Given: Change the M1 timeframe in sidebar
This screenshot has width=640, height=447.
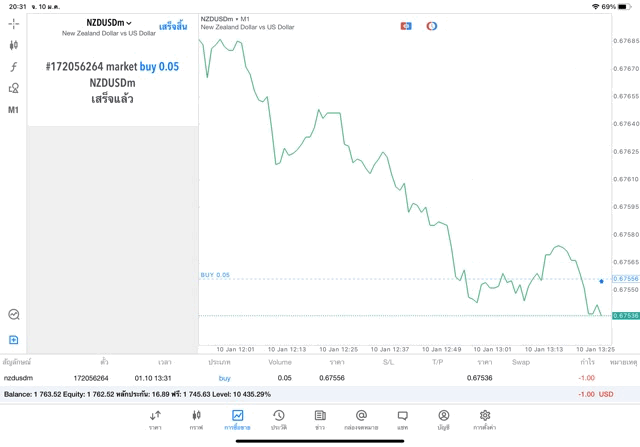Looking at the screenshot, I should coord(13,110).
